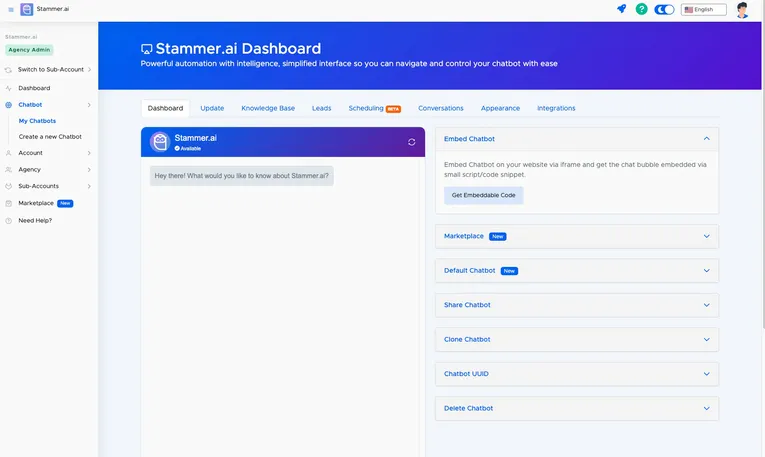Switch to the Conversations tab
765x457 pixels.
pyautogui.click(x=441, y=108)
